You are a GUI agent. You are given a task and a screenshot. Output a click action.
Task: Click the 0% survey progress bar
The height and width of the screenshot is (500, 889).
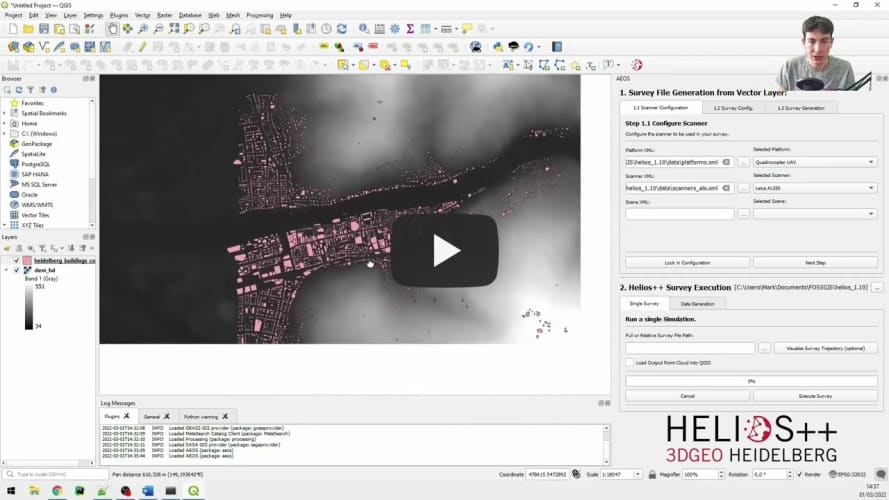[751, 381]
